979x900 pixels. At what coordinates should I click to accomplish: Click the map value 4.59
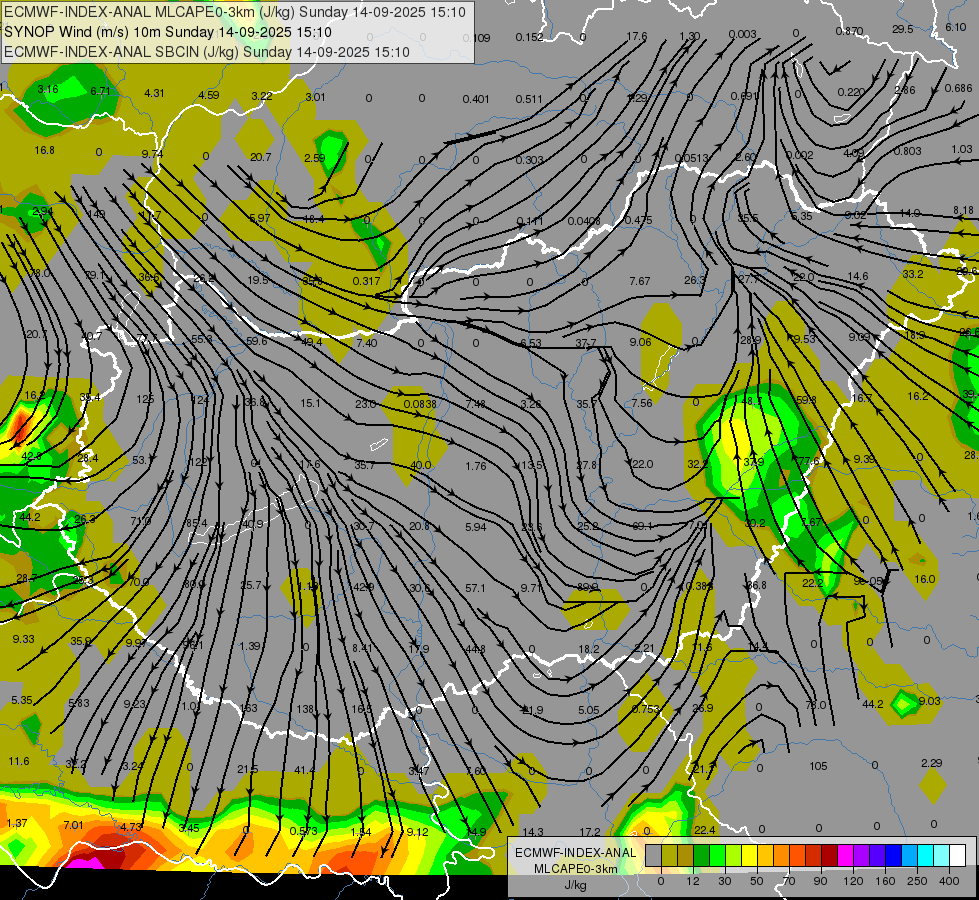click(x=209, y=95)
